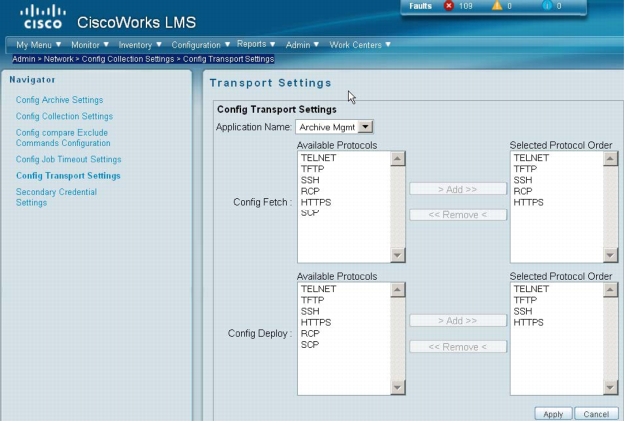626x423 pixels.
Task: Select TELNET in Config Fetch available protocols
Action: 319,158
